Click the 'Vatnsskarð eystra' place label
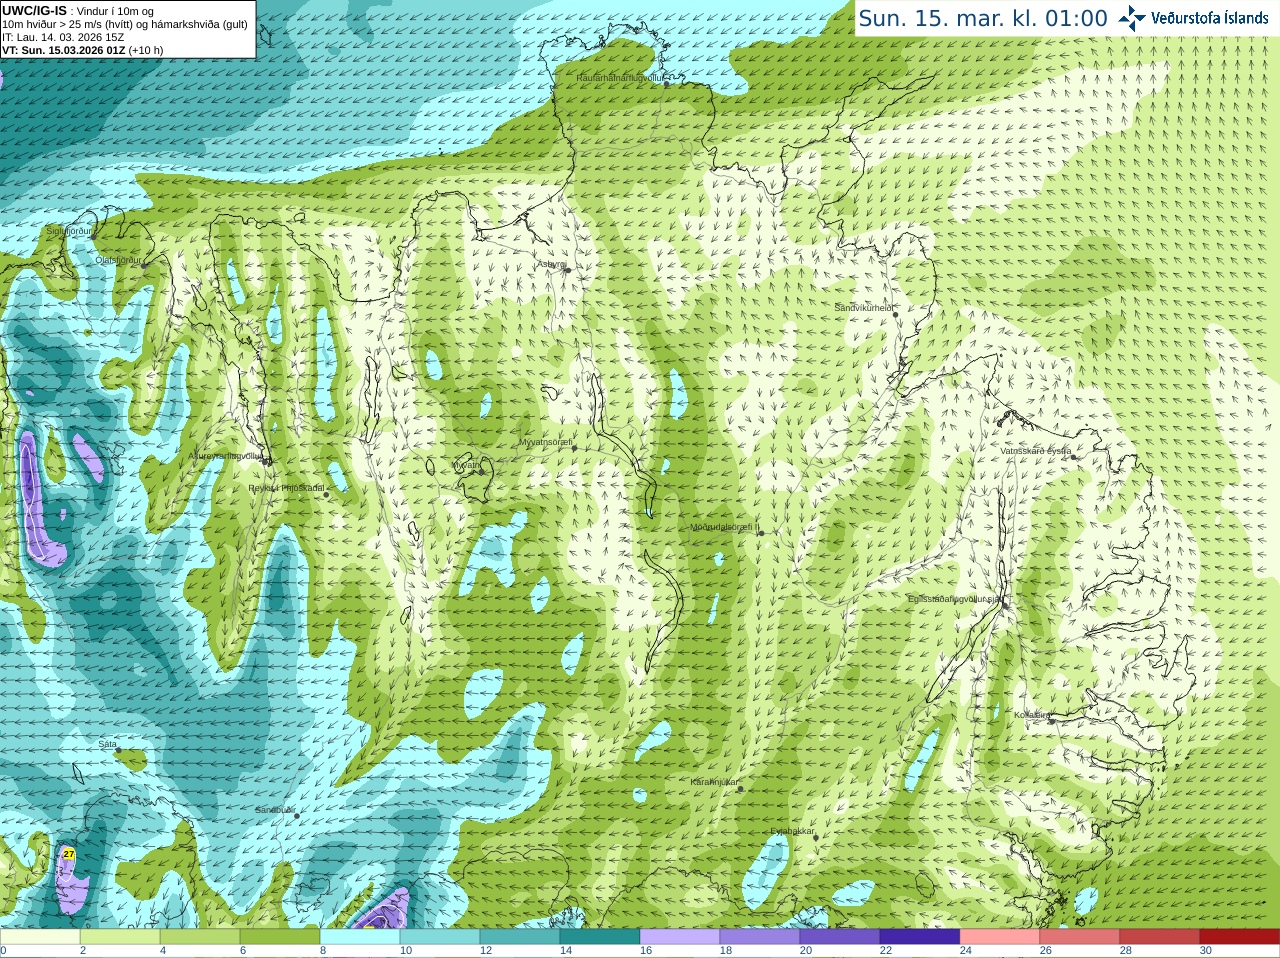 (x=1036, y=451)
